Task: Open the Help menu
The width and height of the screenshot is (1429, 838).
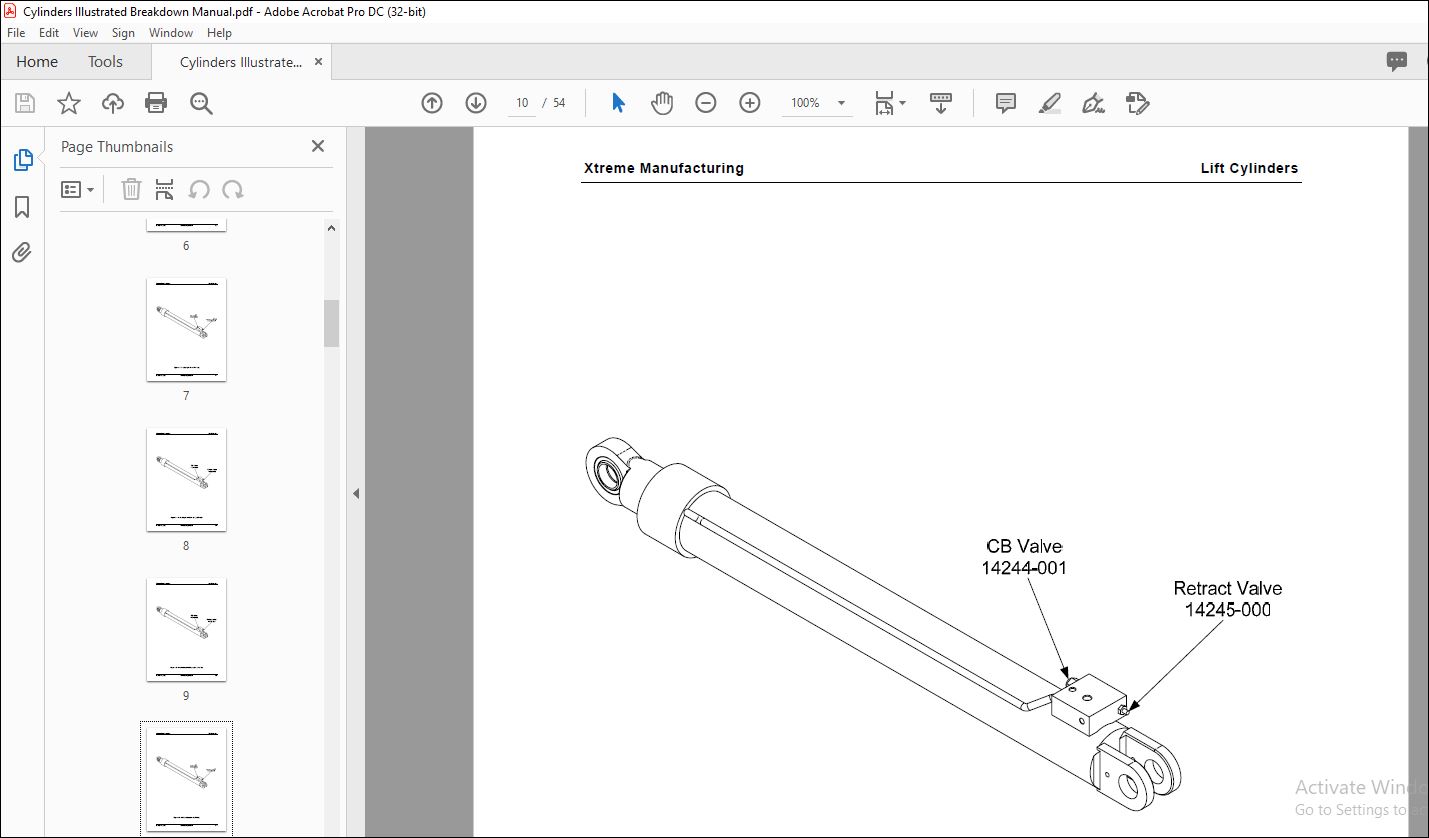Action: (x=219, y=33)
